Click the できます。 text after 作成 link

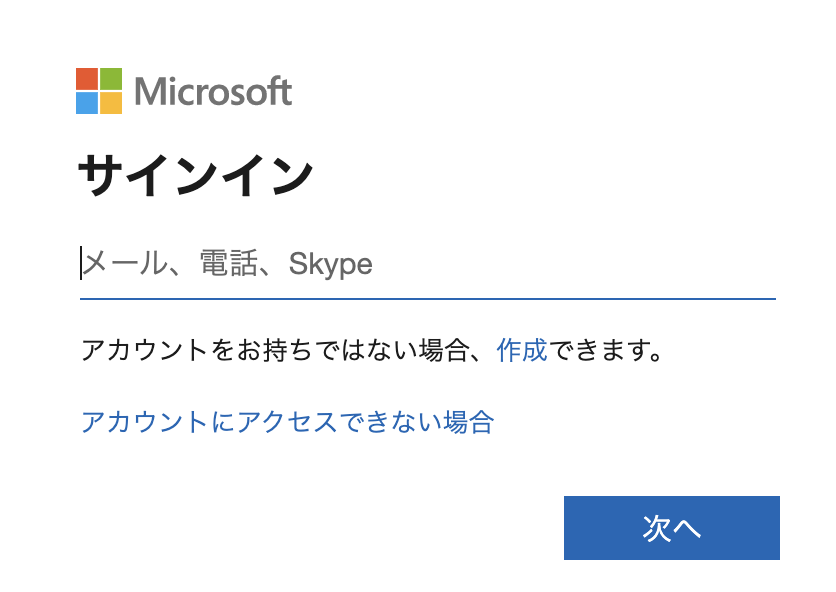point(606,351)
